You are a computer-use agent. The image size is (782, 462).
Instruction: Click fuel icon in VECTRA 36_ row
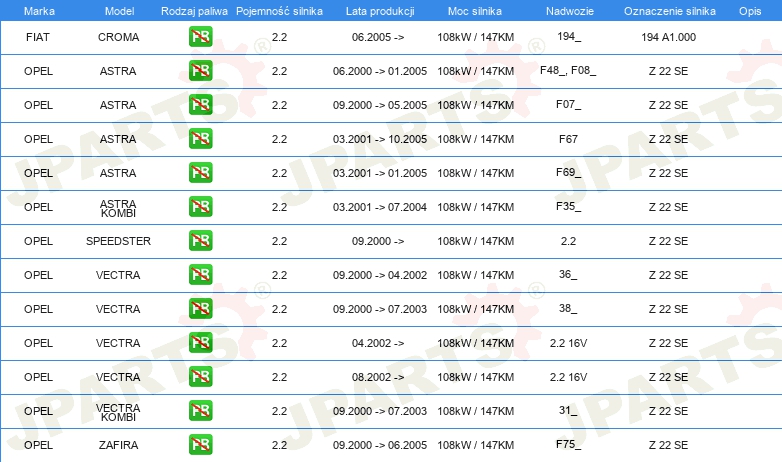coord(200,274)
